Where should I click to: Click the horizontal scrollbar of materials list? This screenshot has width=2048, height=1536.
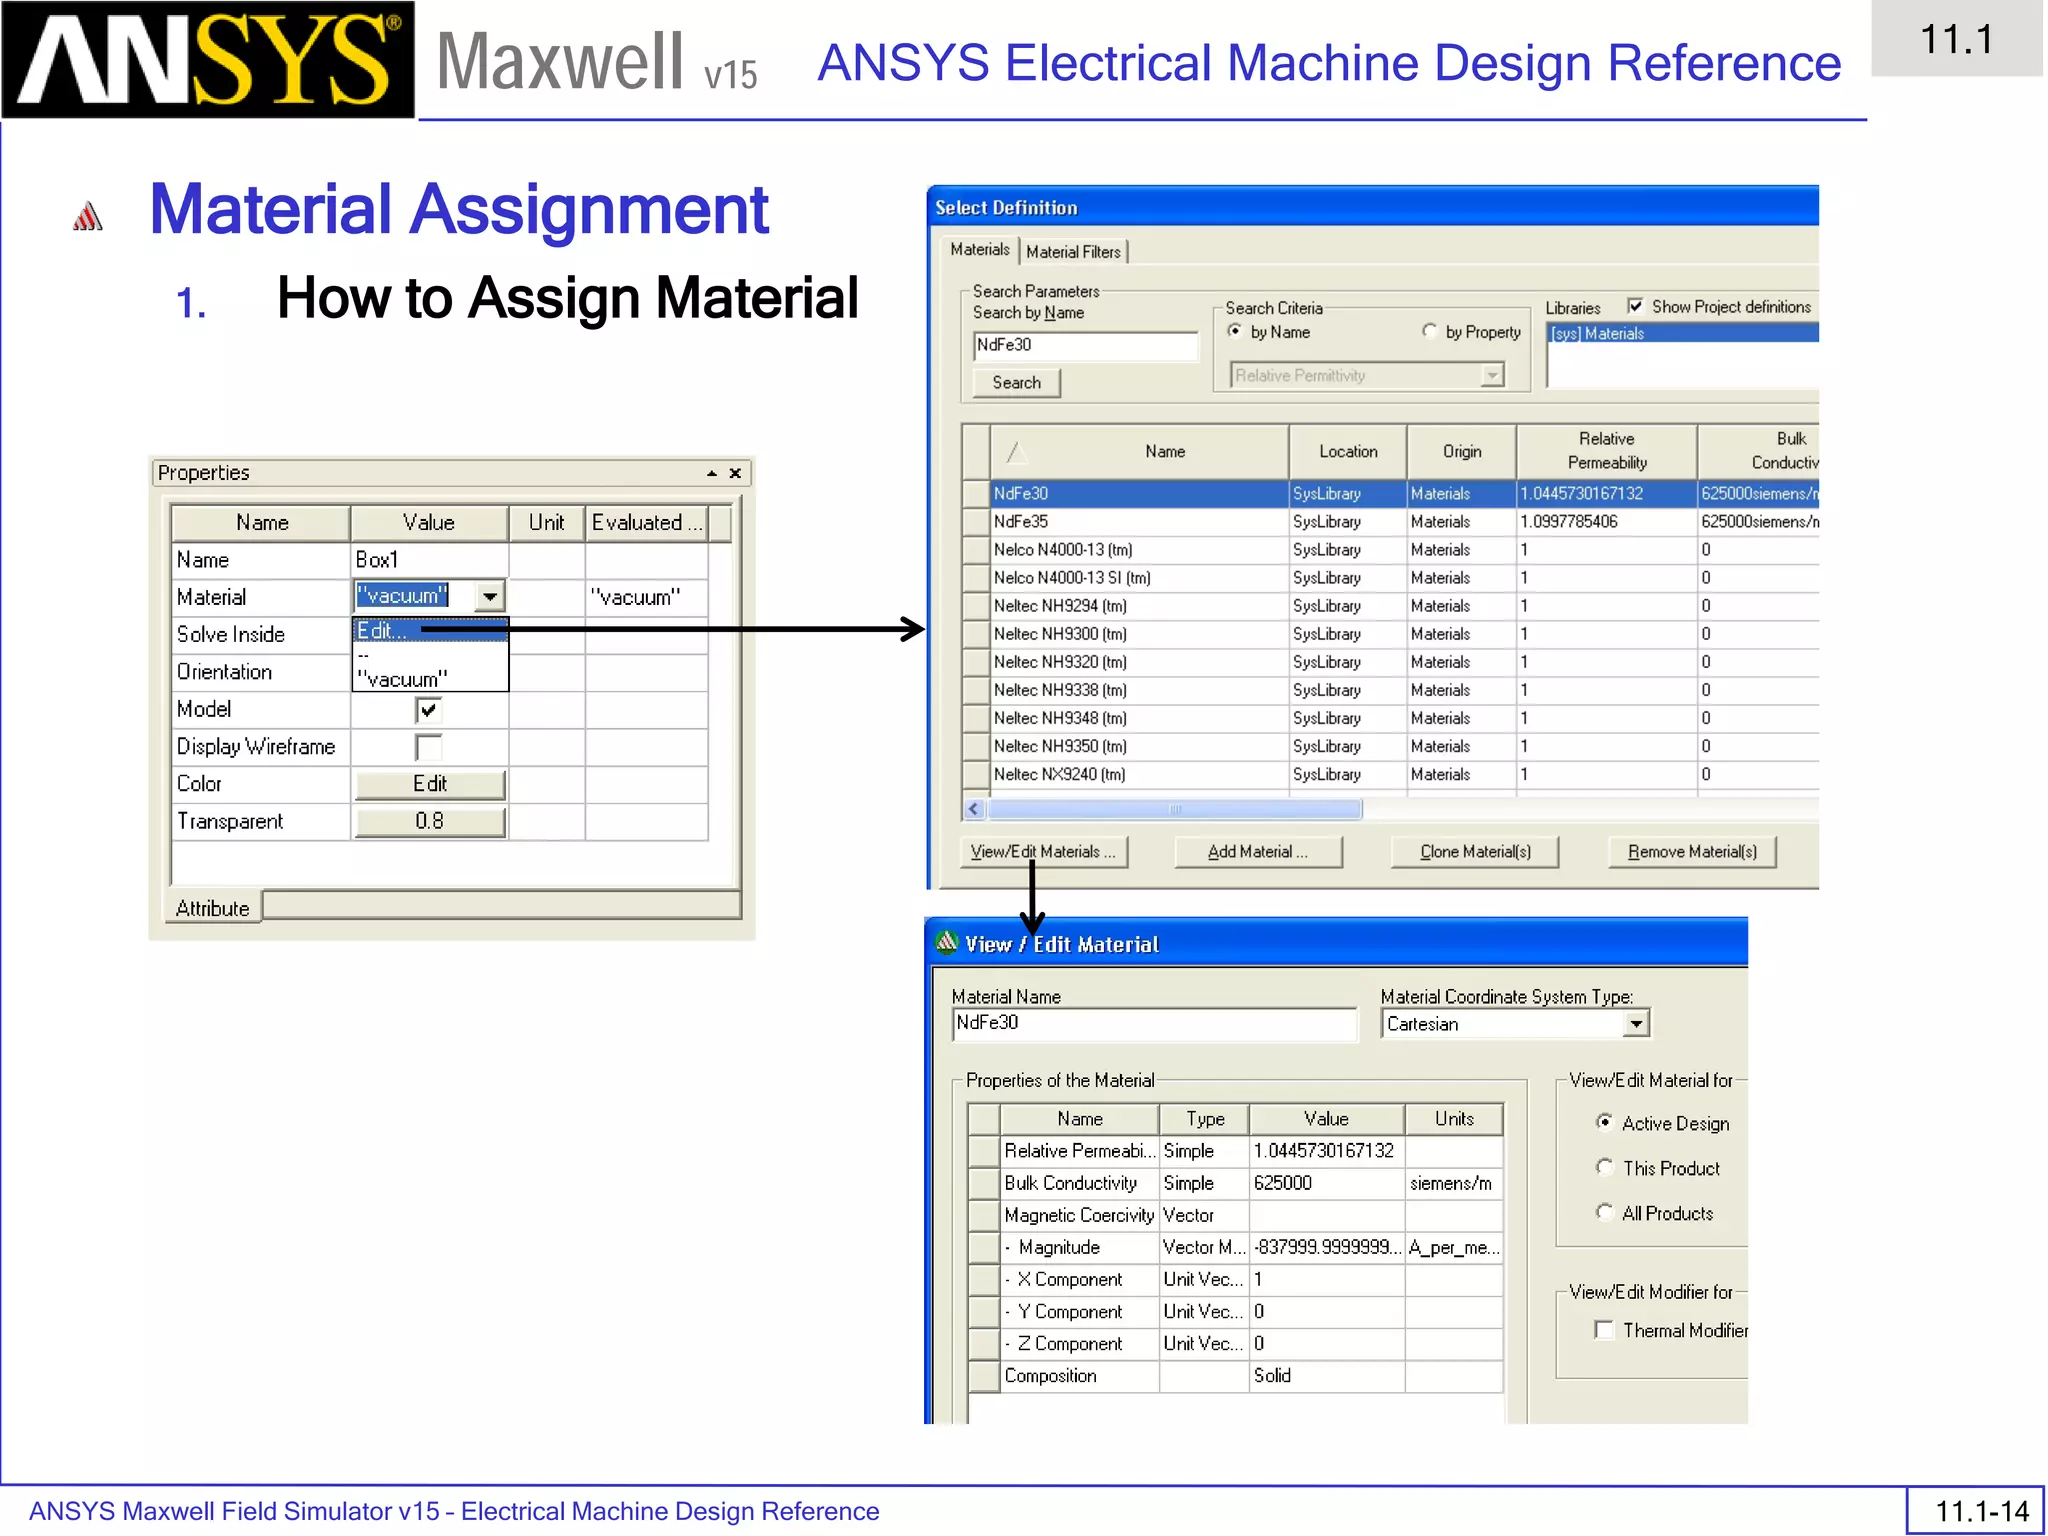(x=1174, y=808)
